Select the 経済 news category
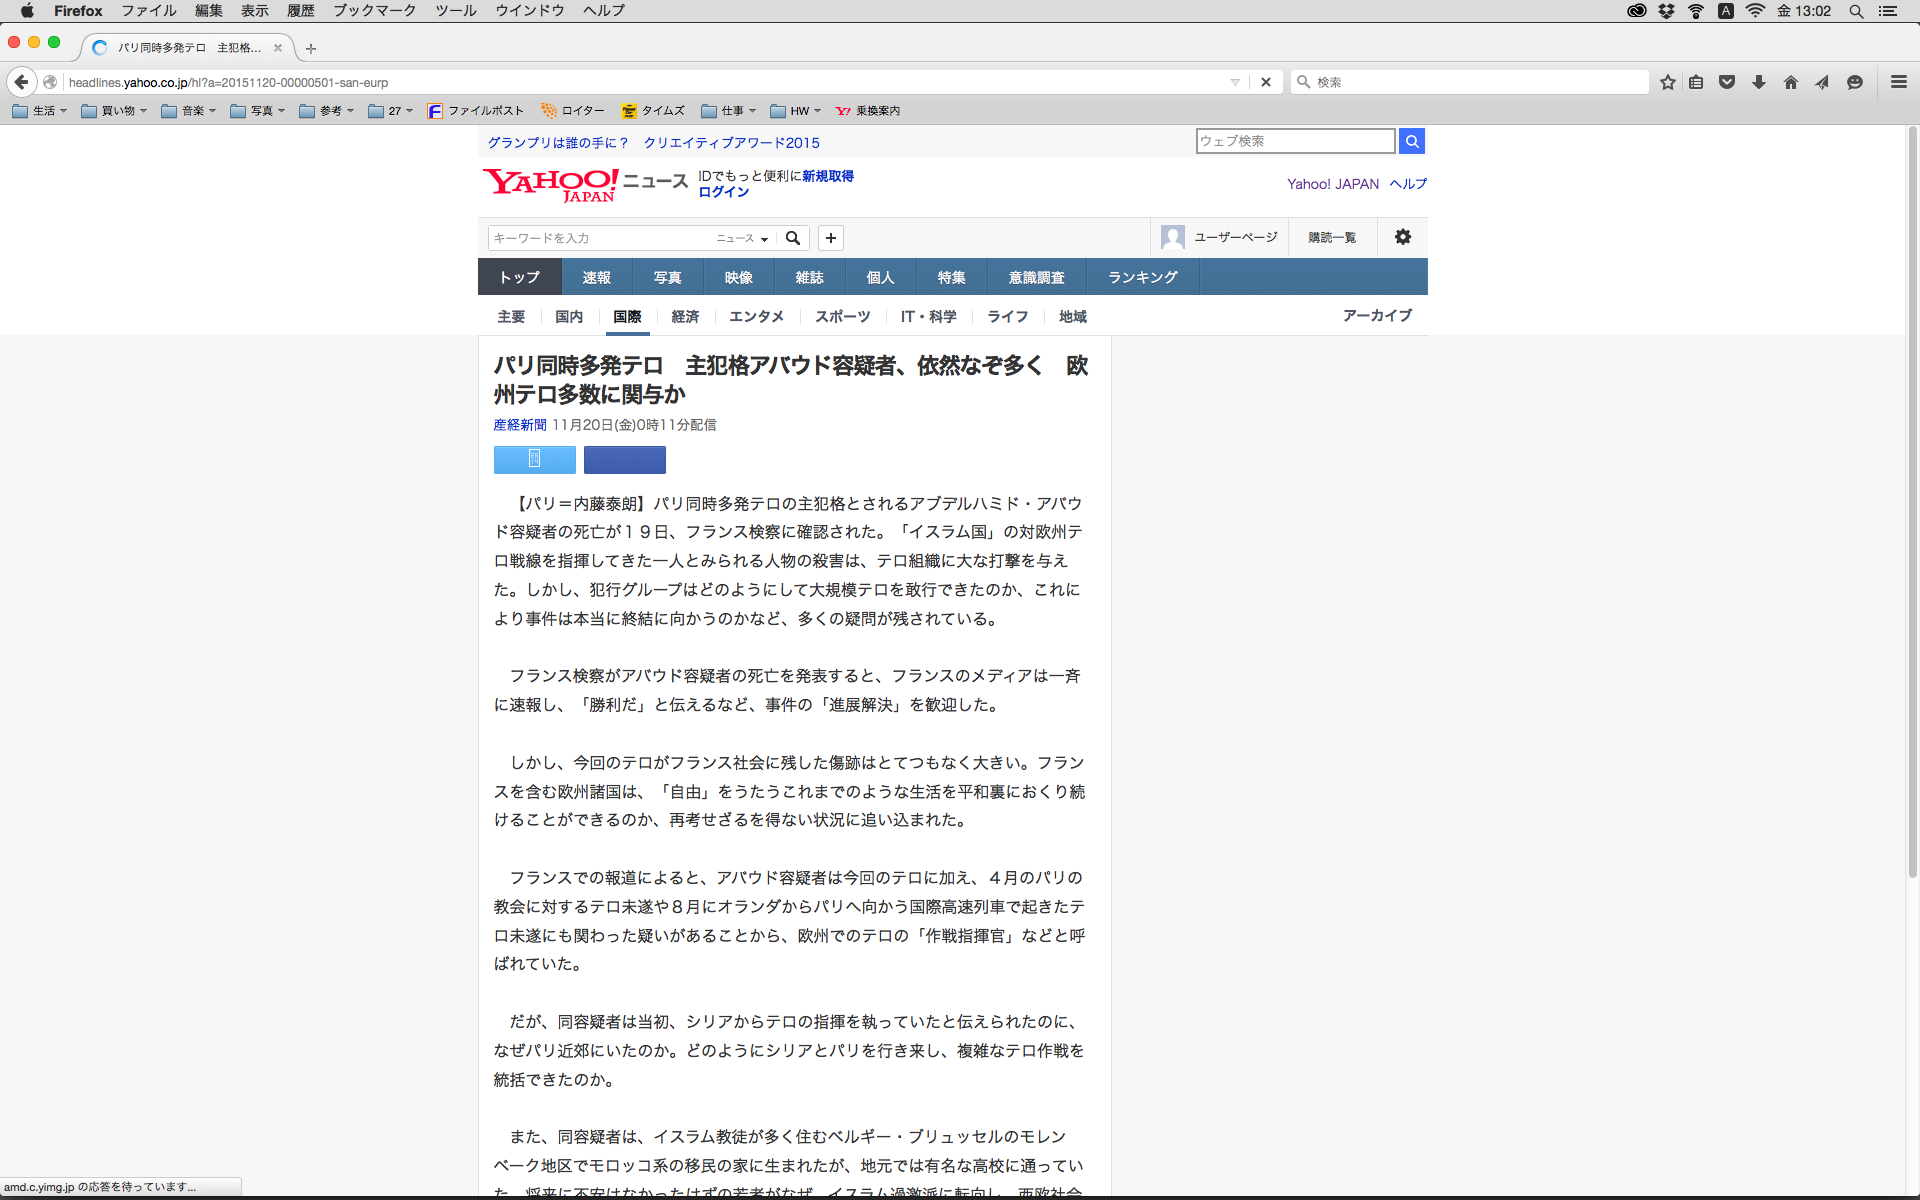The width and height of the screenshot is (1920, 1200). [x=685, y=316]
